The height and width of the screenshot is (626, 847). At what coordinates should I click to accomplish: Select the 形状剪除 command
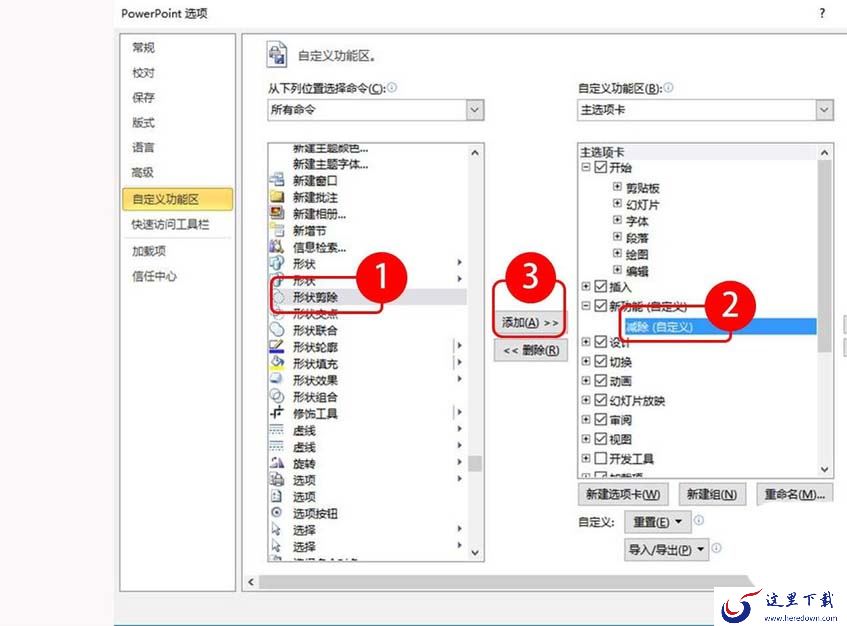(x=367, y=297)
